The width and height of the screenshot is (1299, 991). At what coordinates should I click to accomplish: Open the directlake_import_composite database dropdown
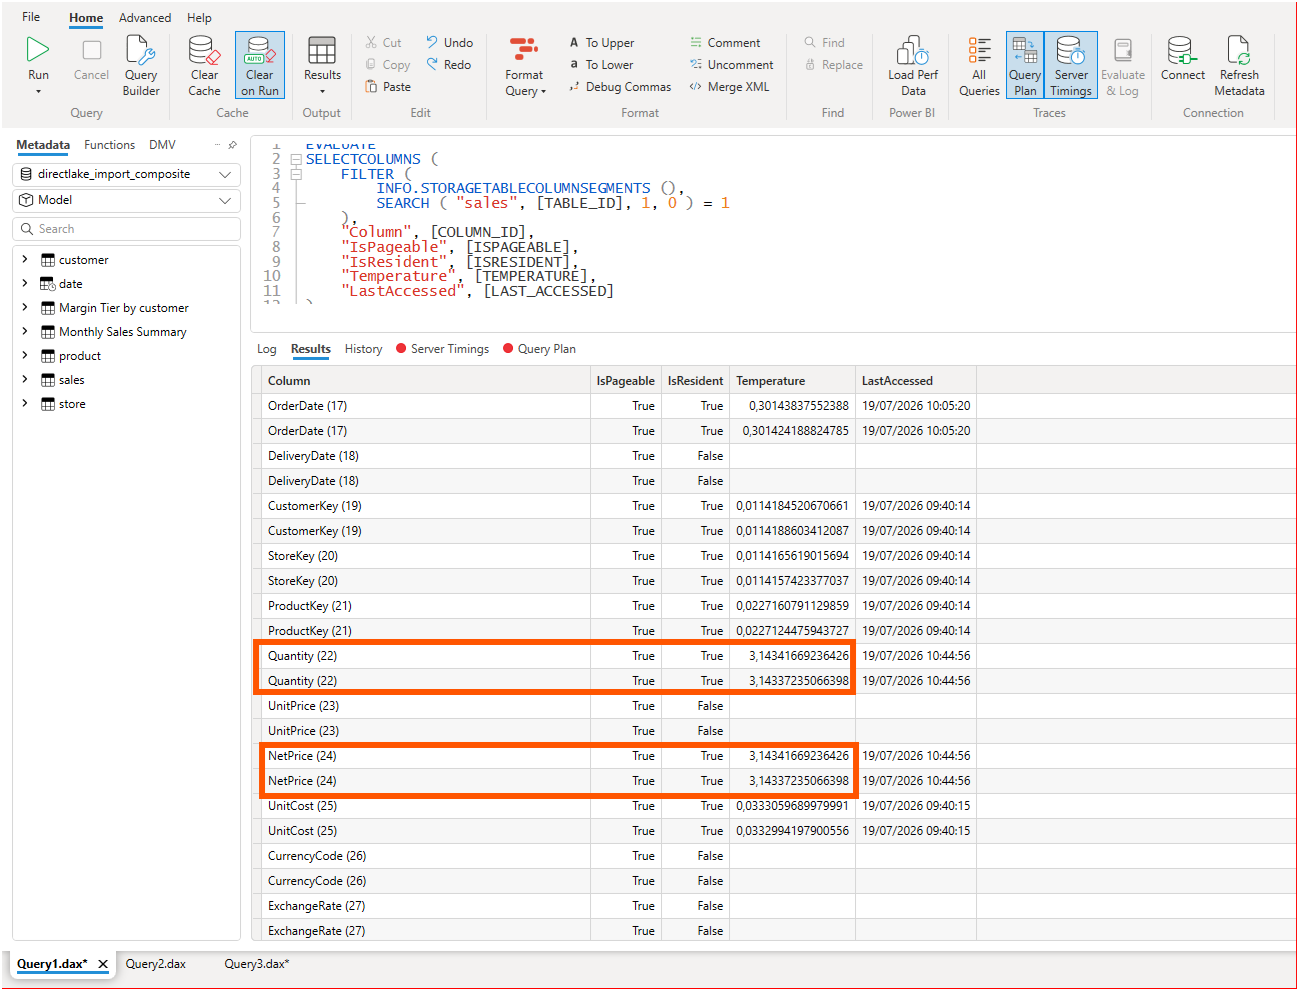click(127, 174)
